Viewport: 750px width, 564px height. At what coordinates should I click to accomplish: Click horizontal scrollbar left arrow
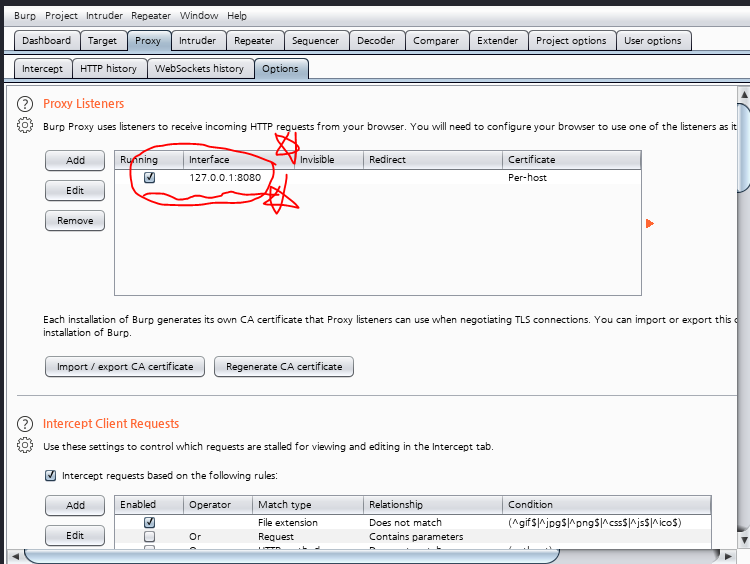[x=15, y=556]
